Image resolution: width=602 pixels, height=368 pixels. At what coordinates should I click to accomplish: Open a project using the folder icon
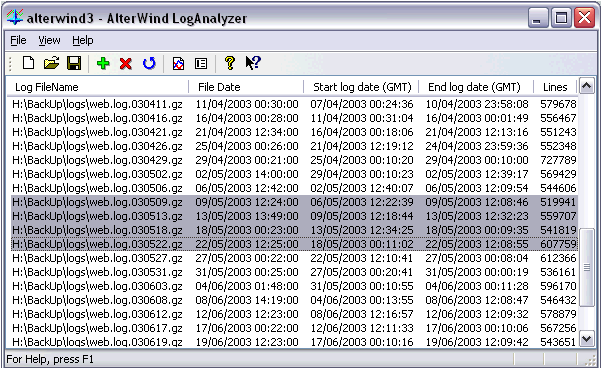pos(51,63)
